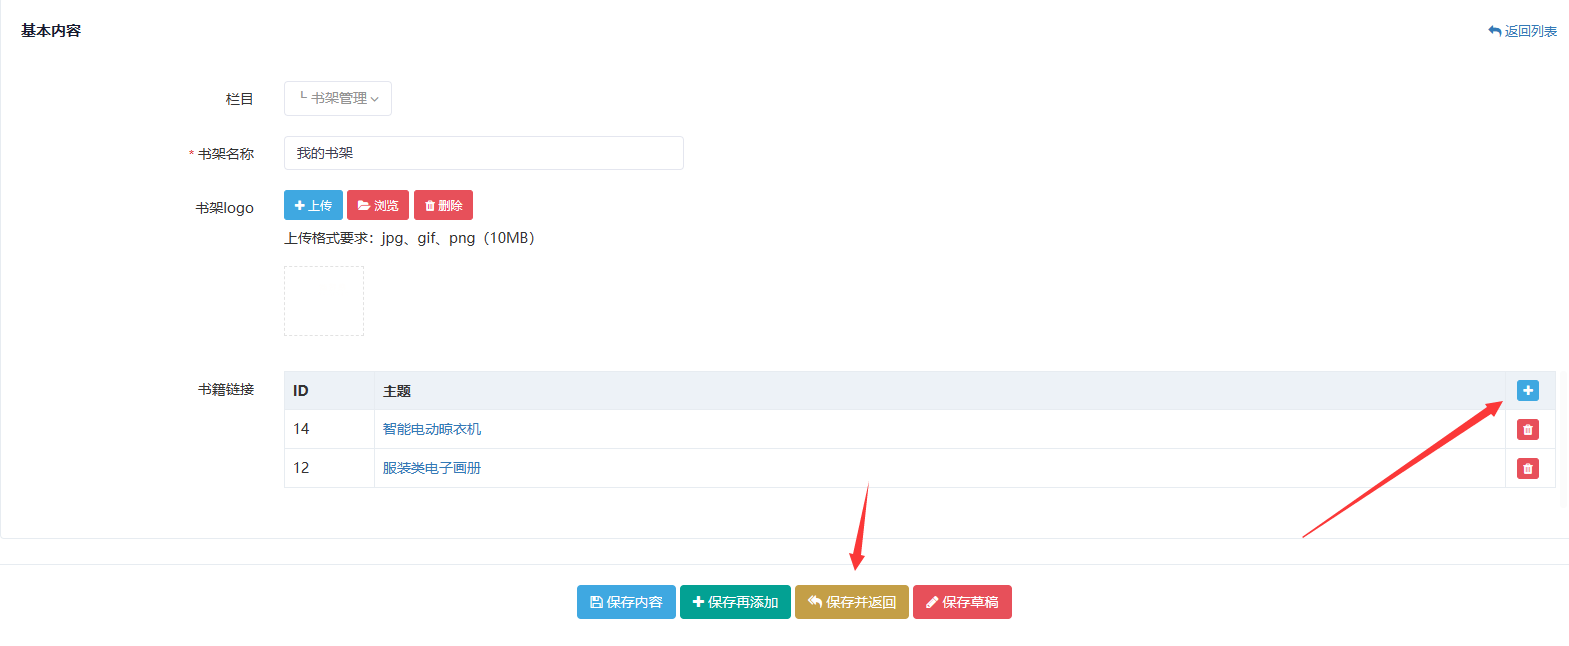Select the ID cell 12

(x=329, y=468)
